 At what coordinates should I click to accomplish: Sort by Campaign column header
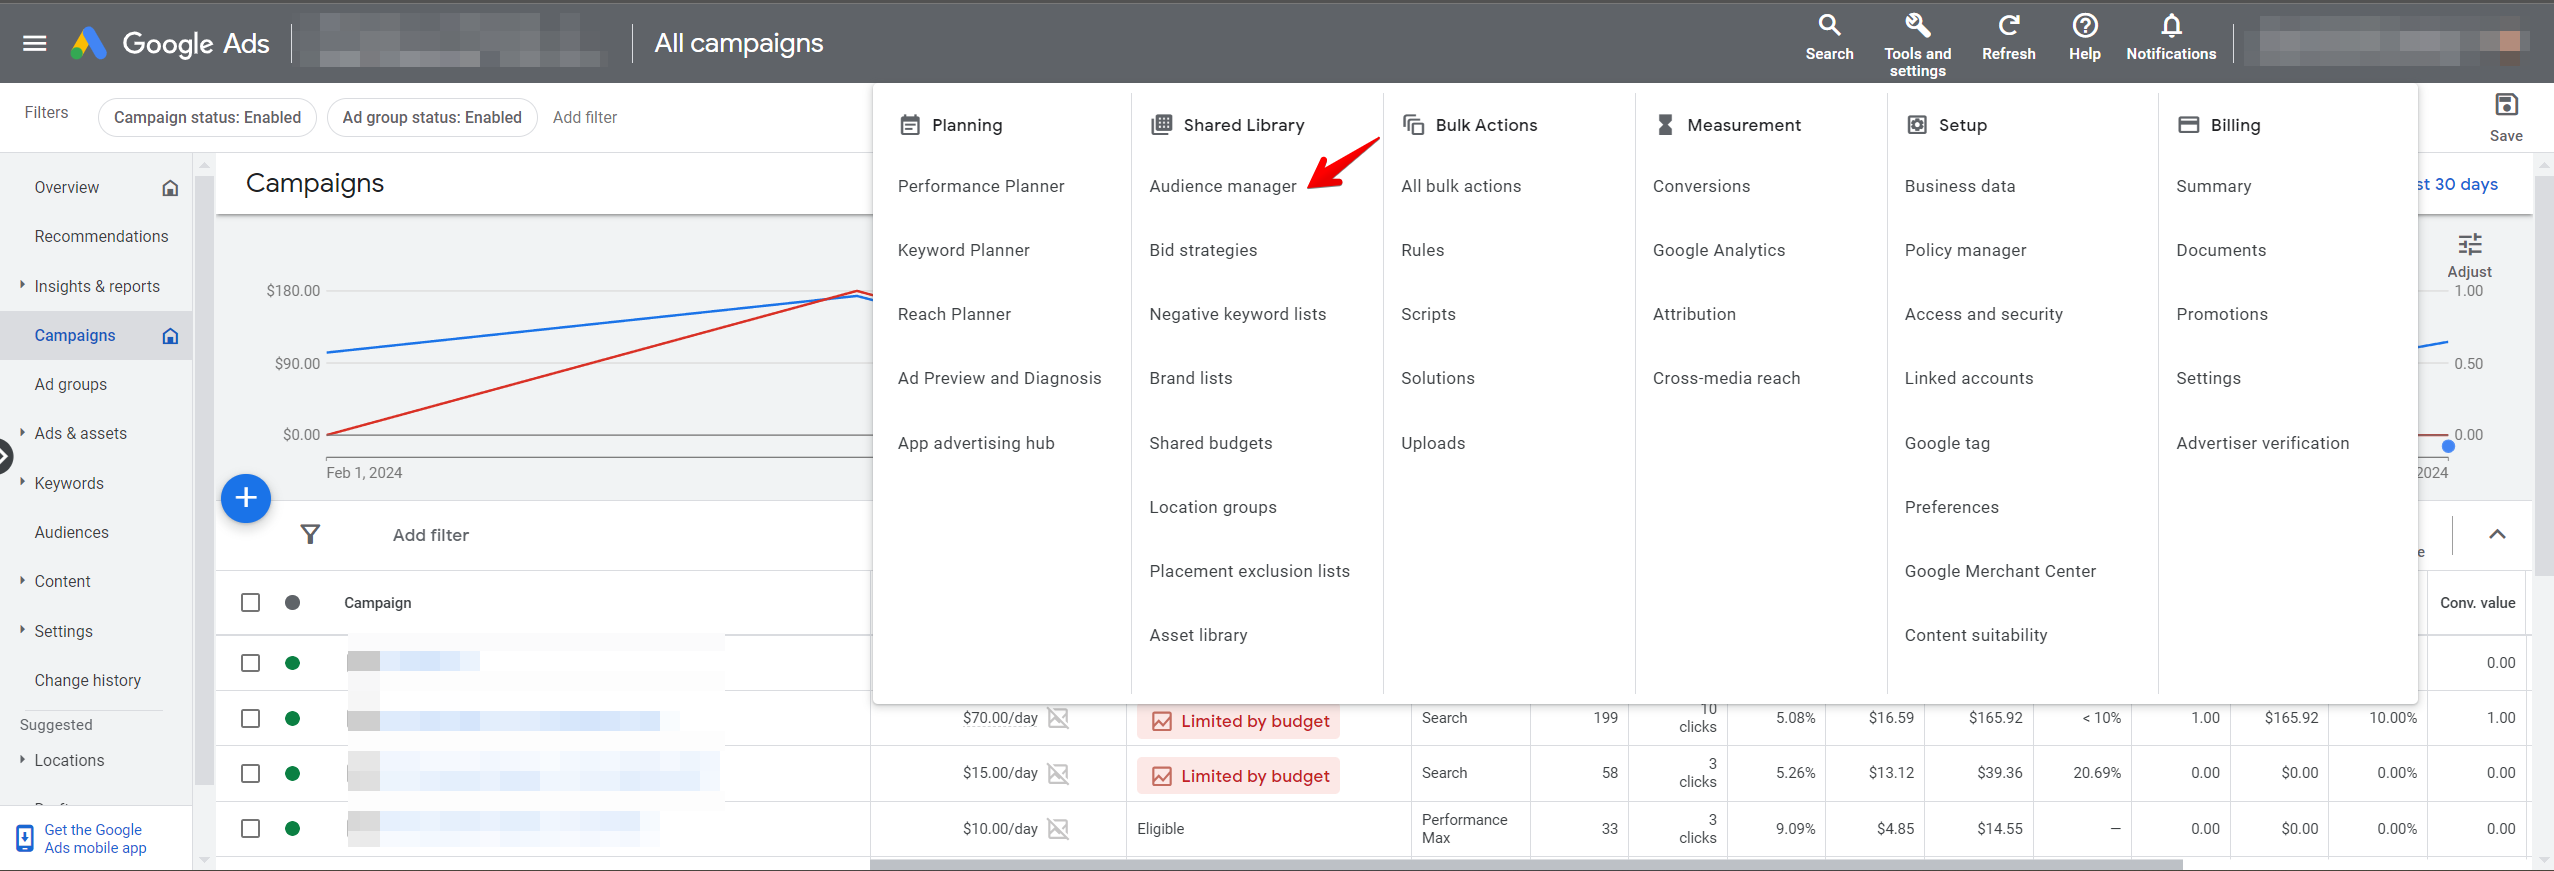tap(377, 603)
